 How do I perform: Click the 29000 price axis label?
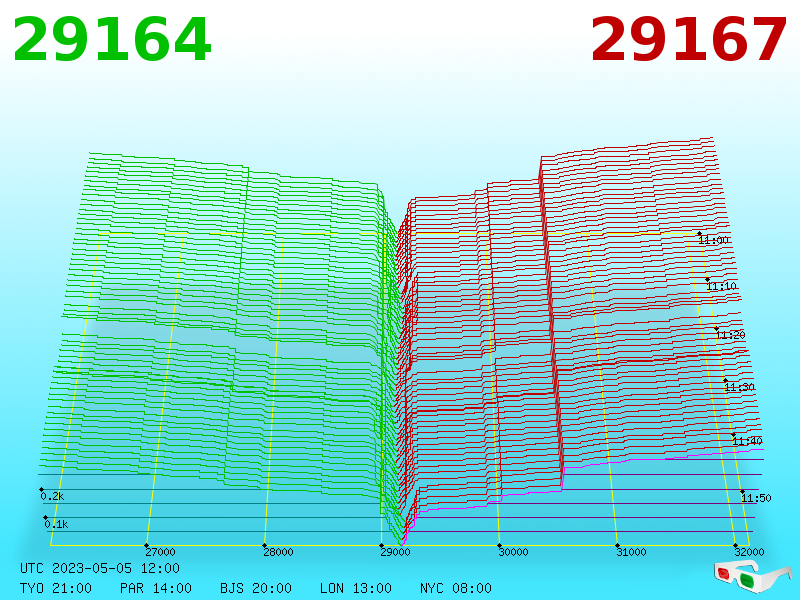point(395,552)
